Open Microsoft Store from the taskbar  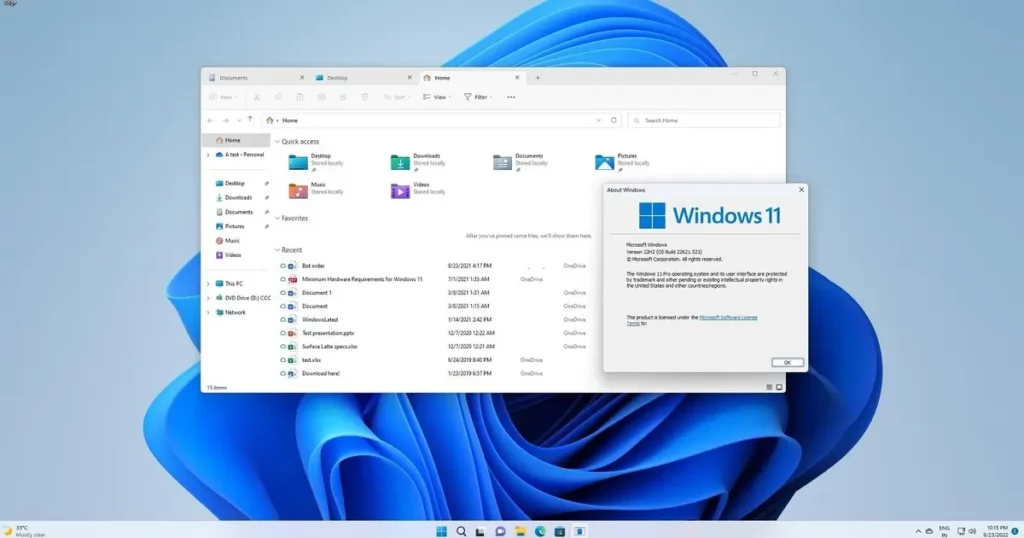[560, 531]
